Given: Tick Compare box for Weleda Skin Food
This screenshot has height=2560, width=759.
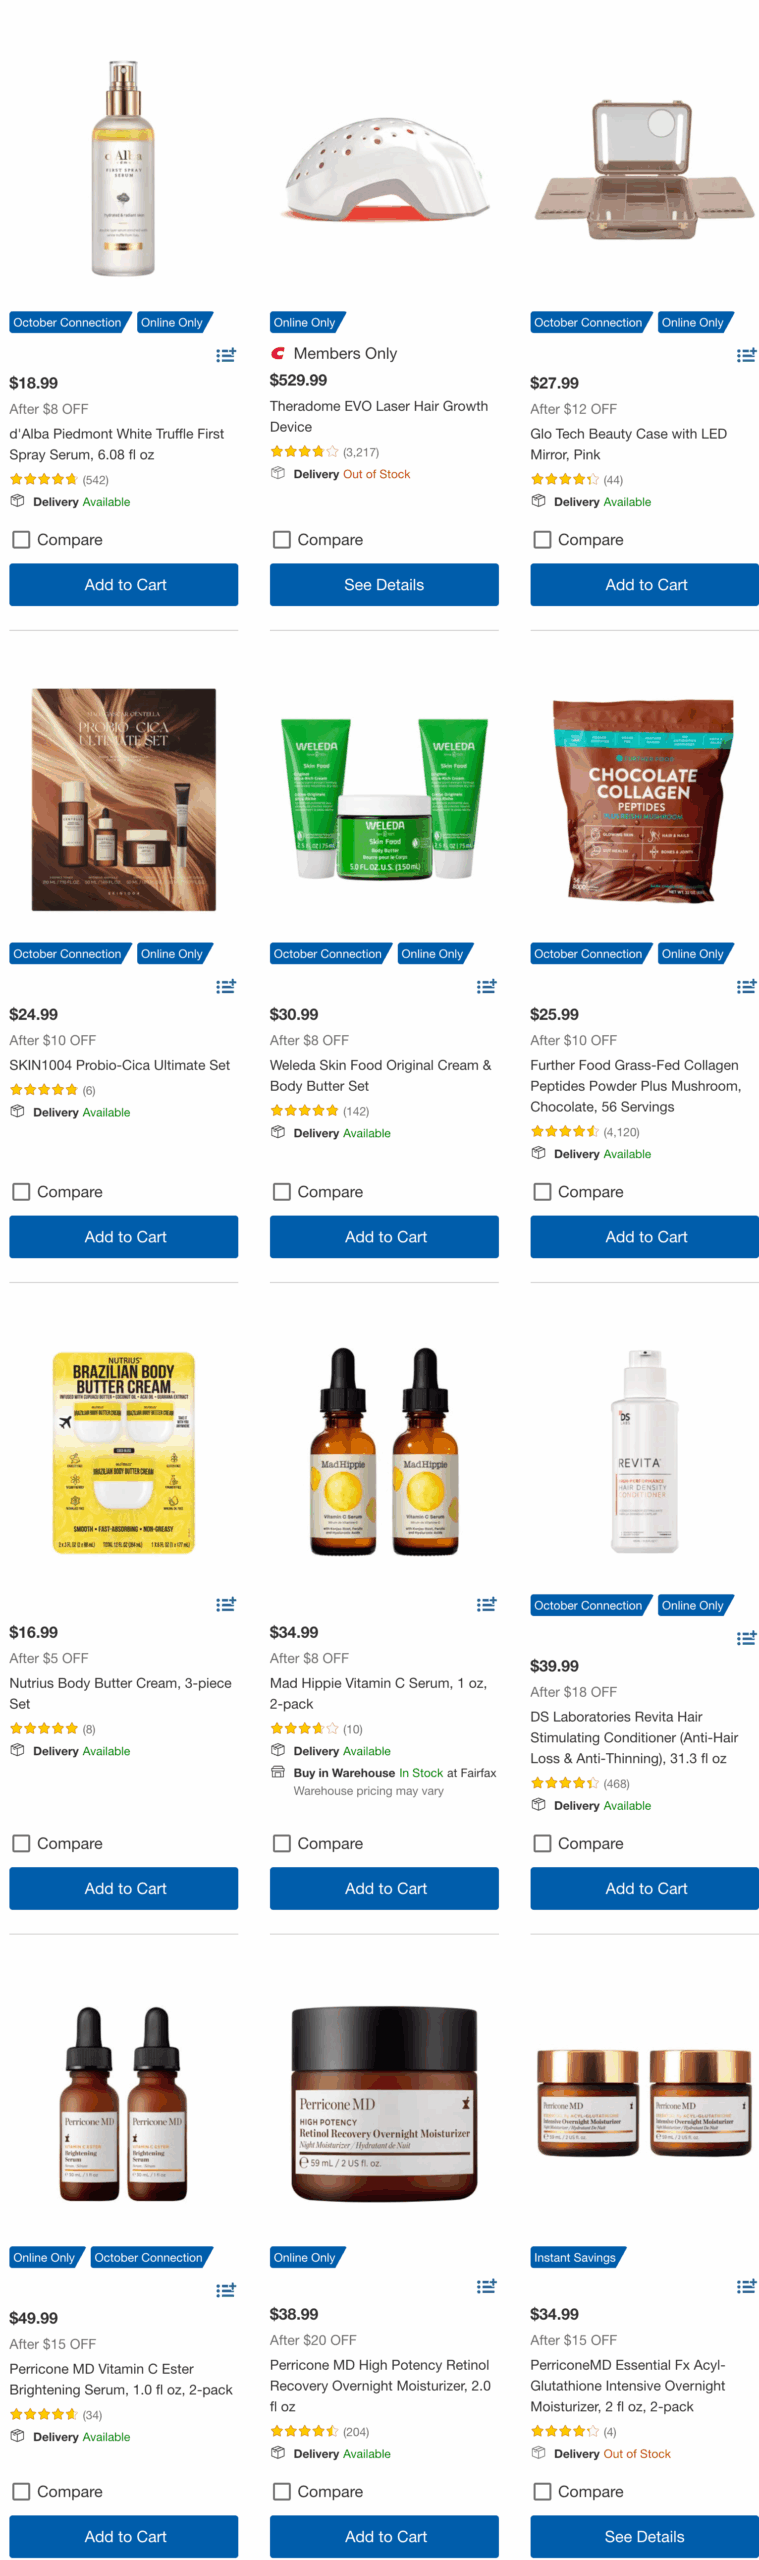Looking at the screenshot, I should tap(281, 1191).
